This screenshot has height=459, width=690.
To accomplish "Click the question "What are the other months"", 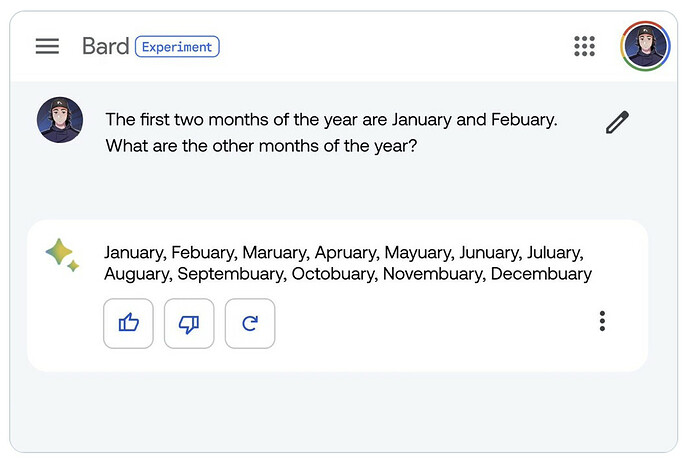I will tap(260, 145).
